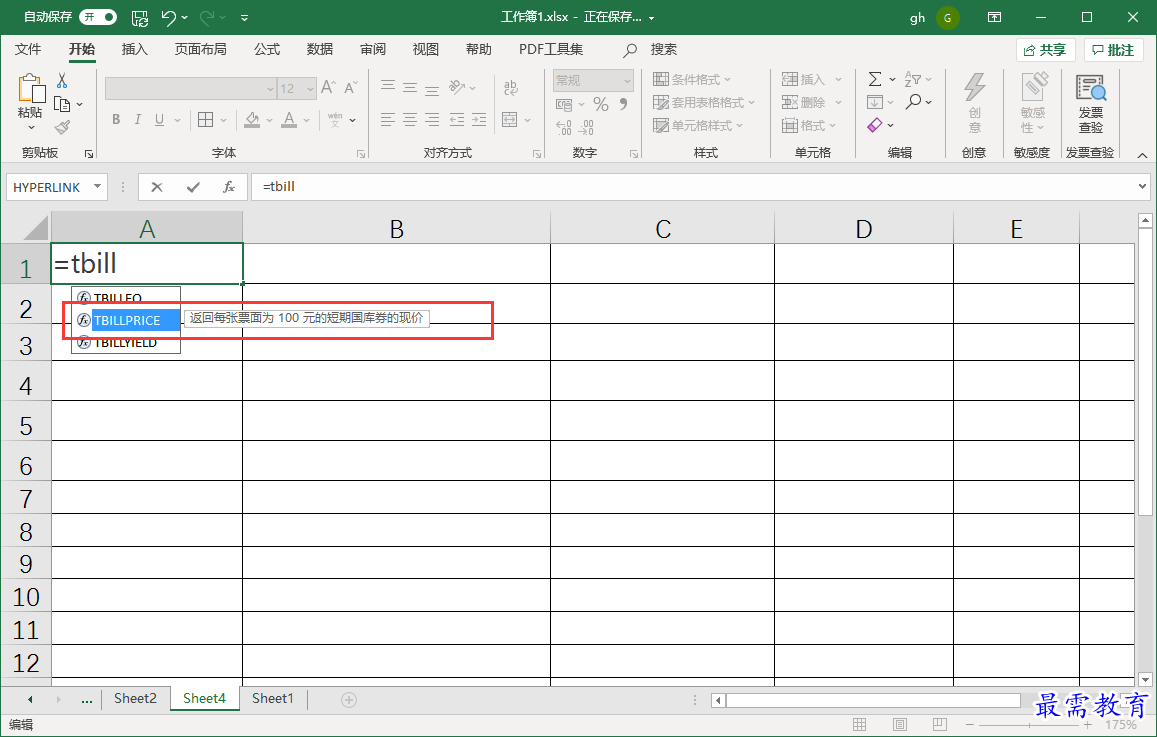
Task: Click the Orientation text angle icon
Action: 457,87
